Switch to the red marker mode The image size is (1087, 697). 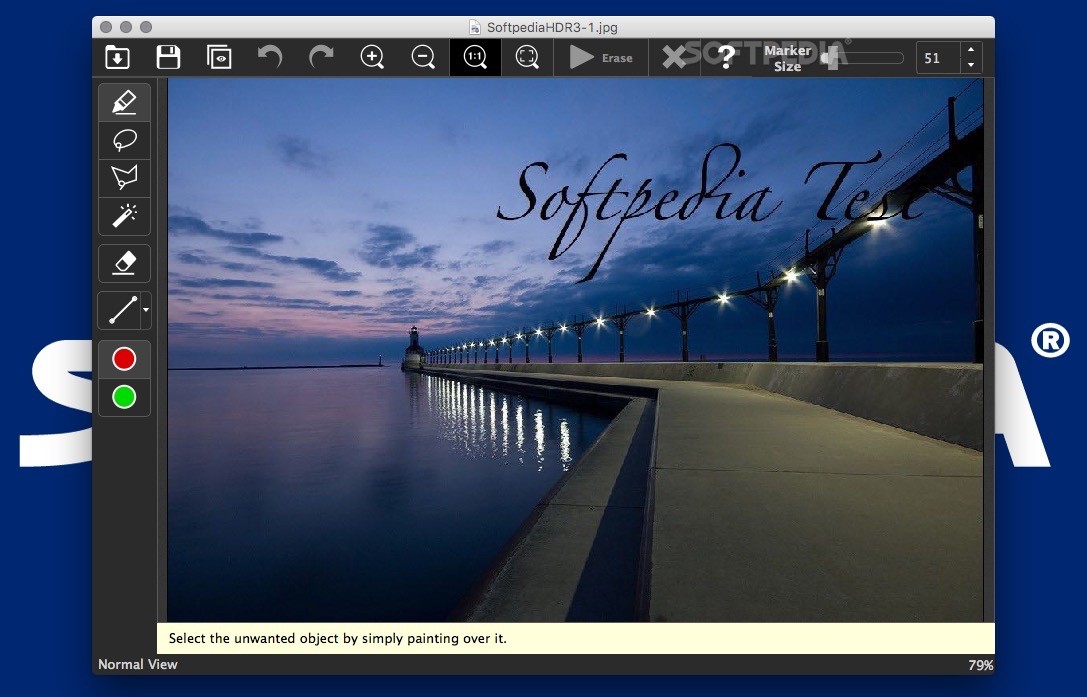pos(124,358)
